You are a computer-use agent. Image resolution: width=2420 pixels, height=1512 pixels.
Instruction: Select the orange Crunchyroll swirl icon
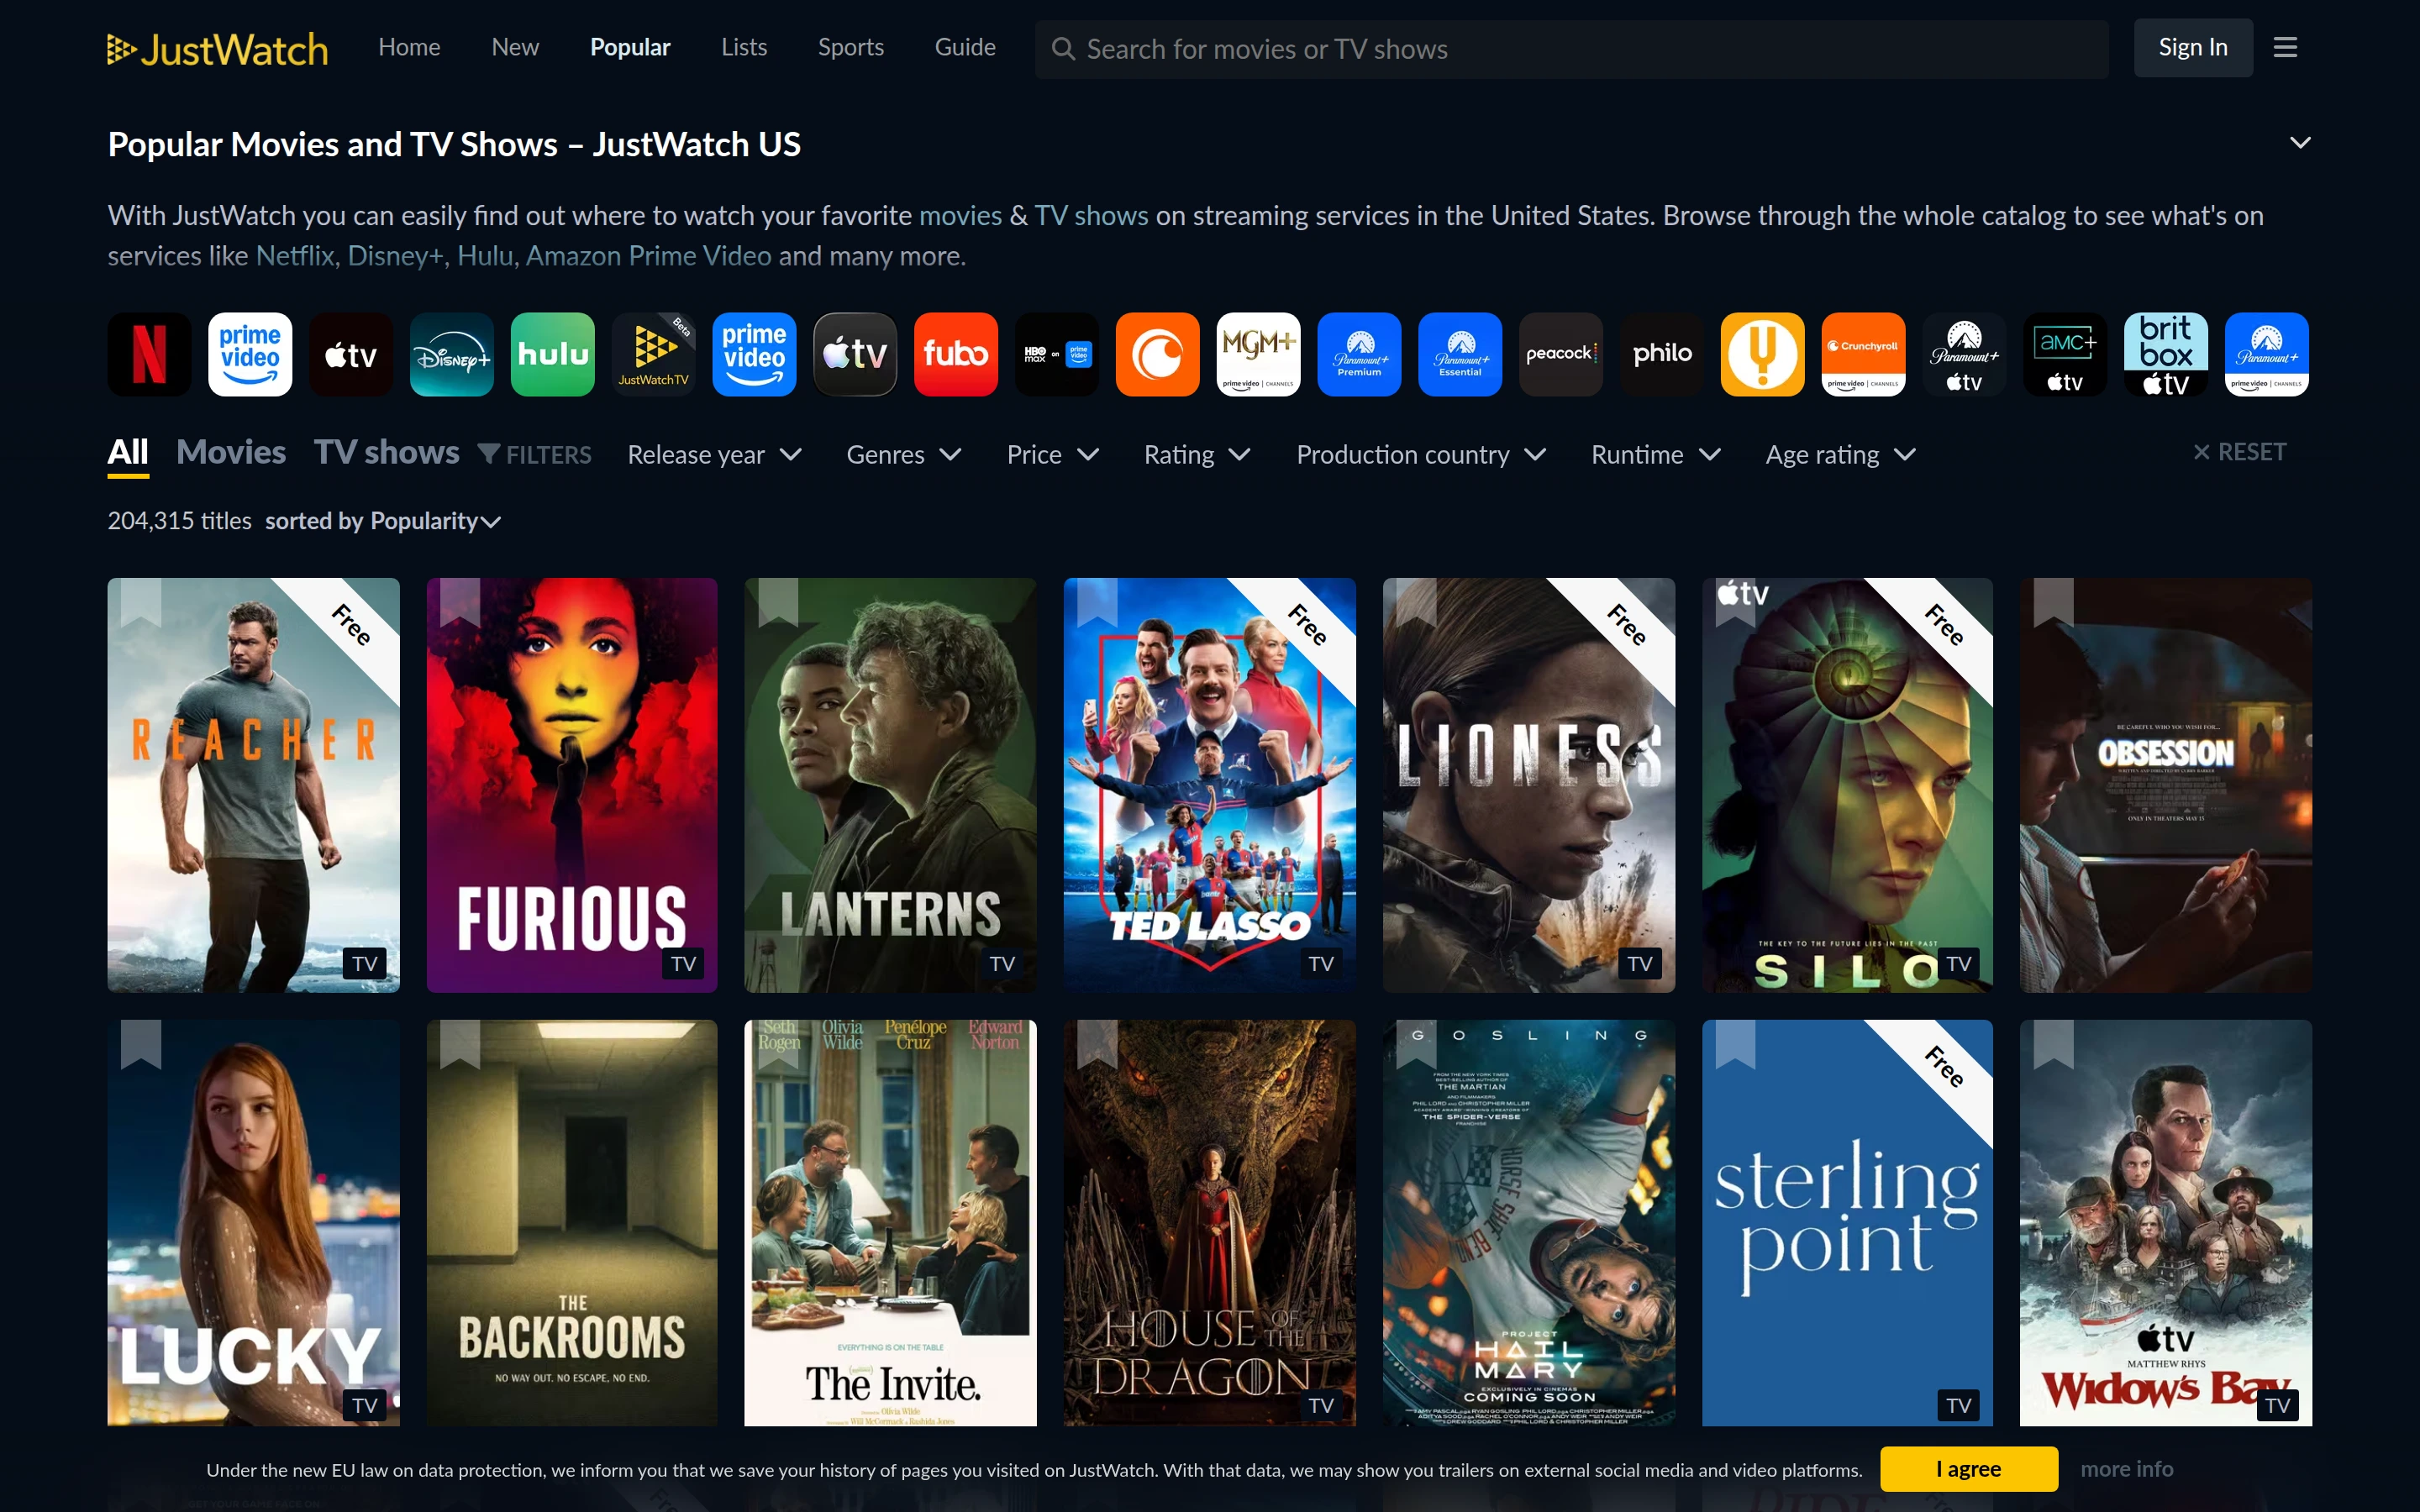(1158, 354)
